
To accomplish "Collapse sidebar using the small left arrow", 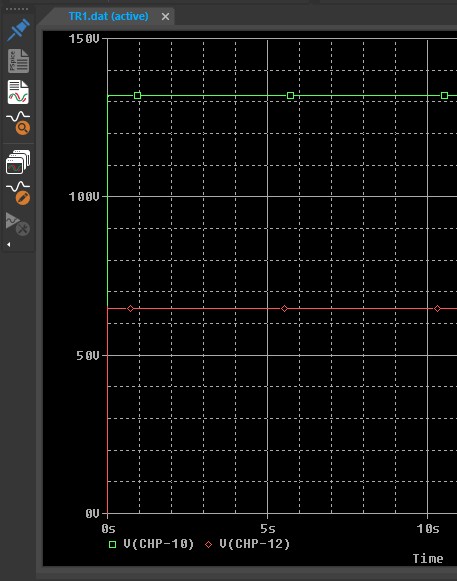I will pyautogui.click(x=9, y=245).
